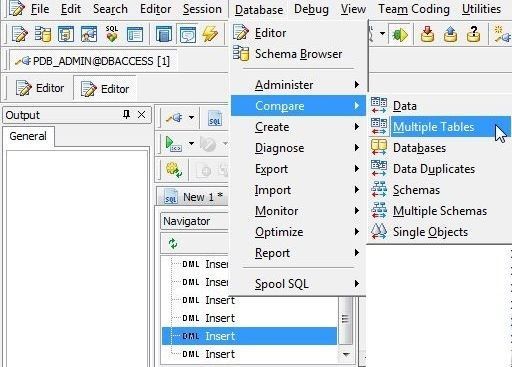The image size is (512, 367).
Task: Click the toolbar icon showing a person with a speech bubble
Action: click(89, 34)
